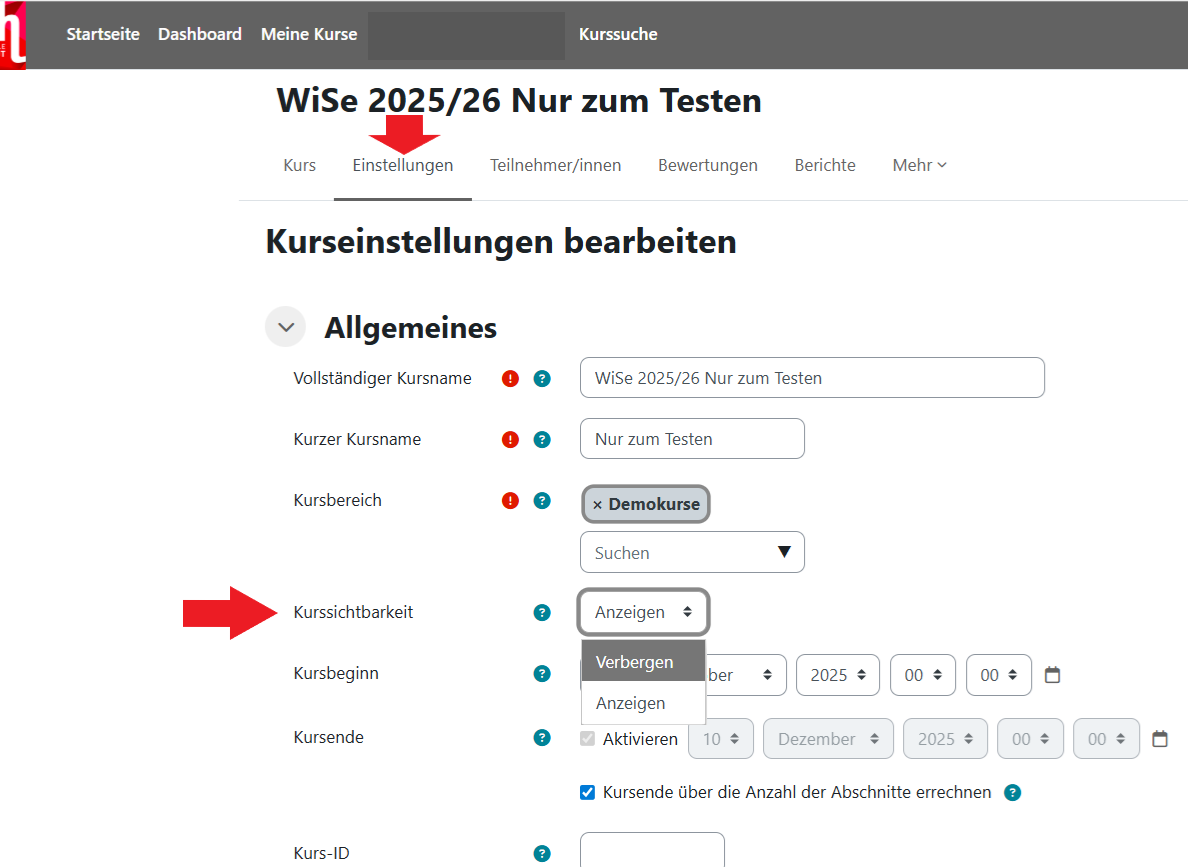
Task: Uncheck Kursende über die Anzahl der Abschnitte errechnen
Action: click(x=588, y=793)
